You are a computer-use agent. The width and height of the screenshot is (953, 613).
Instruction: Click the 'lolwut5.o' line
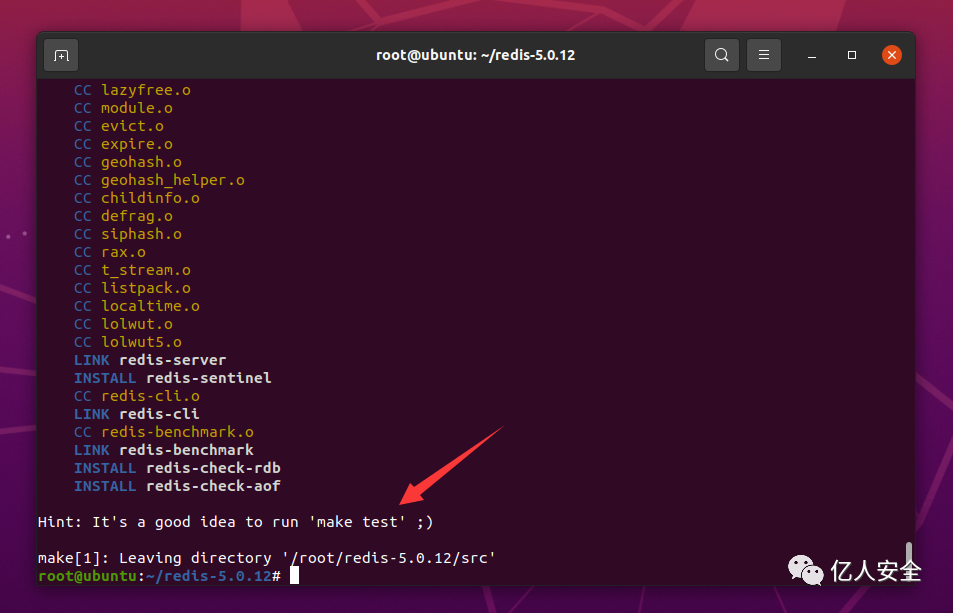tap(128, 342)
